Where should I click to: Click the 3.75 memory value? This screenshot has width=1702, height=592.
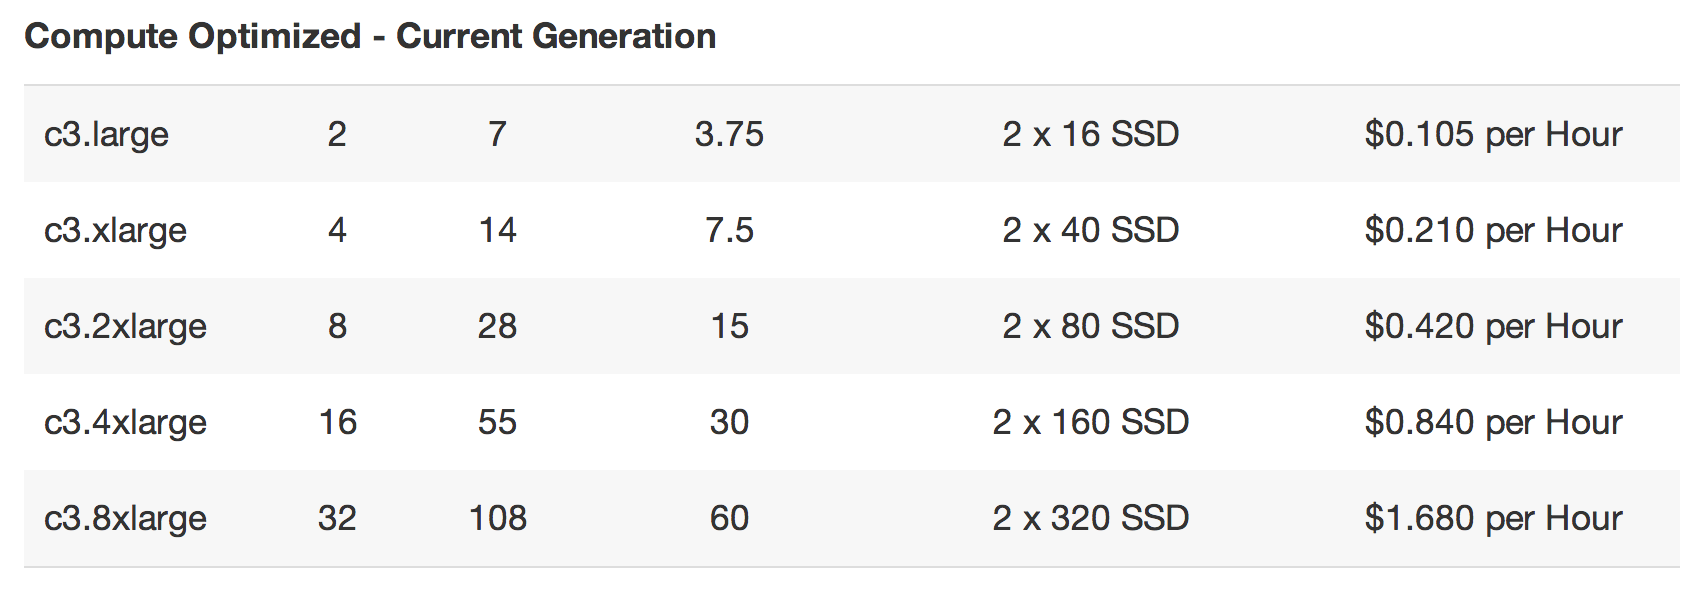(729, 134)
